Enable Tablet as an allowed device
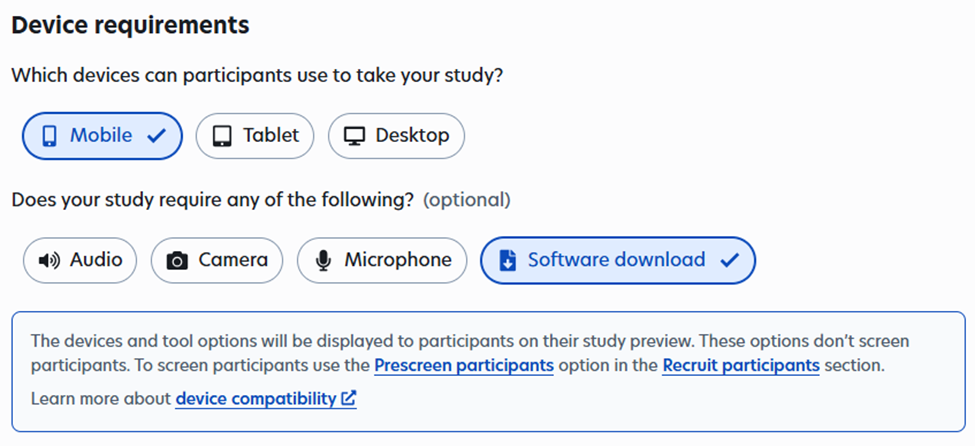The width and height of the screenshot is (975, 446). [x=254, y=136]
